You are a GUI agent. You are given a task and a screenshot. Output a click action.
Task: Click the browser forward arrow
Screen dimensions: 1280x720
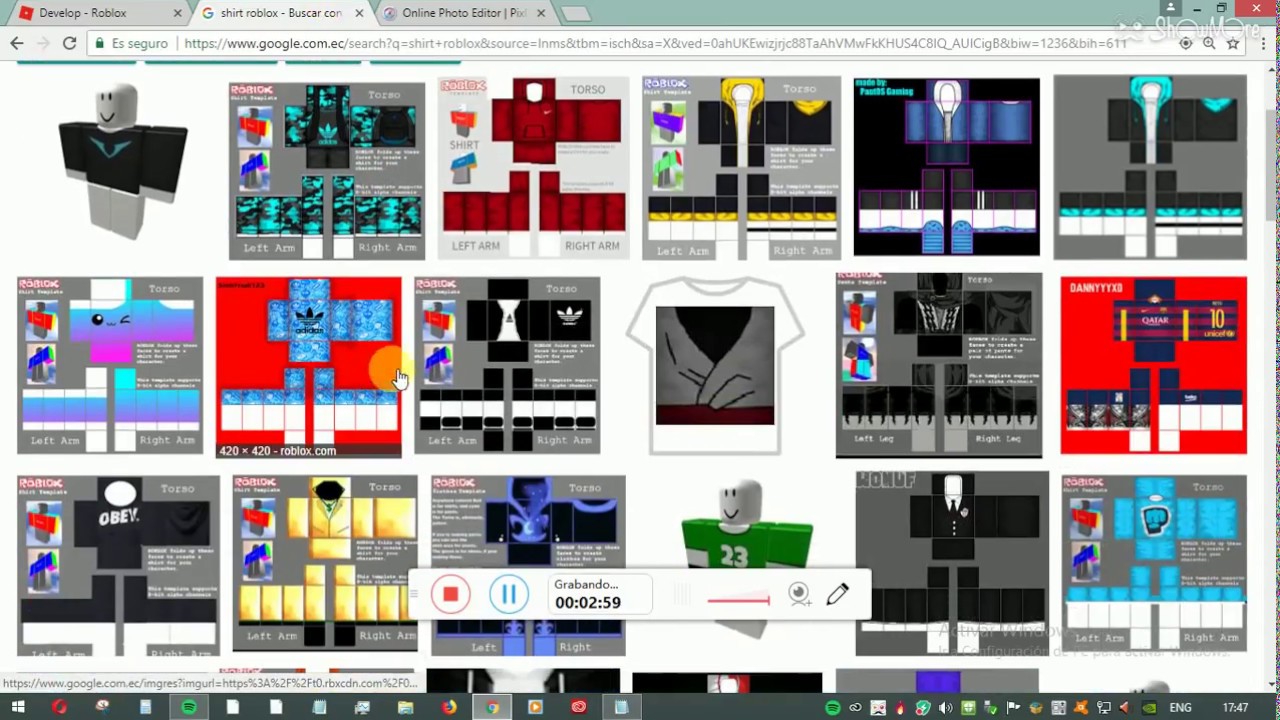[x=43, y=43]
